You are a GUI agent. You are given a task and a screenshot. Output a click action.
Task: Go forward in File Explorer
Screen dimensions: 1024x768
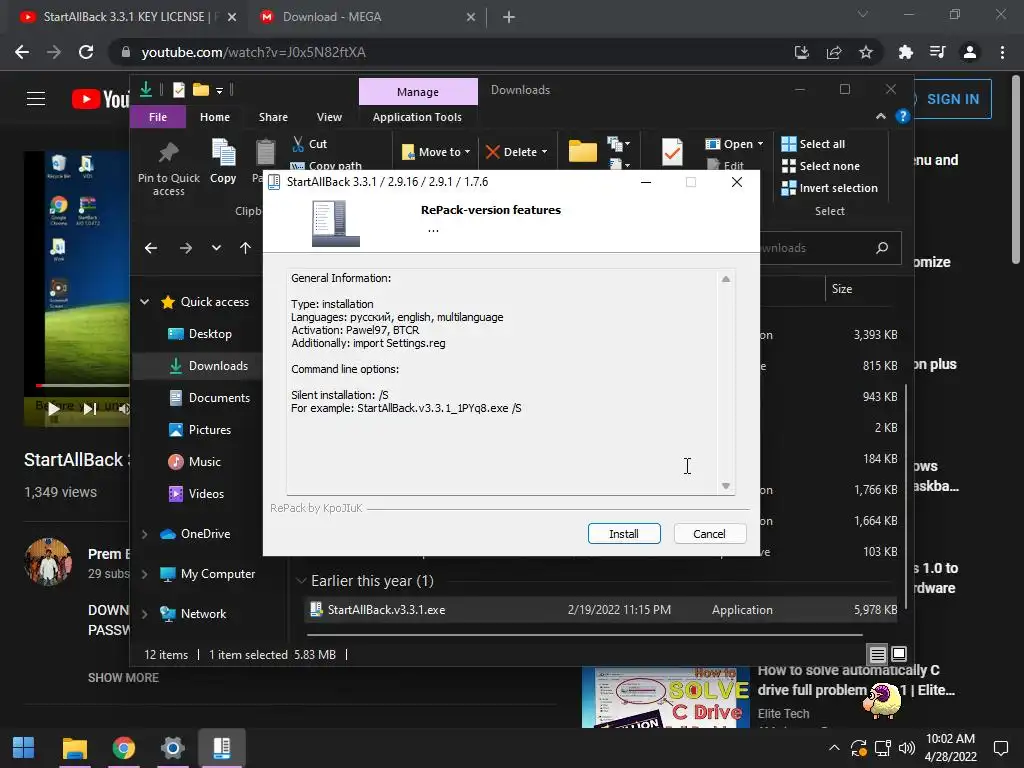[x=185, y=248]
